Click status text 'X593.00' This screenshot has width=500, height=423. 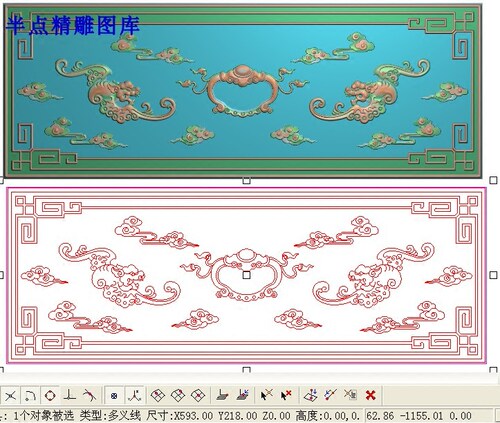pyautogui.click(x=193, y=416)
